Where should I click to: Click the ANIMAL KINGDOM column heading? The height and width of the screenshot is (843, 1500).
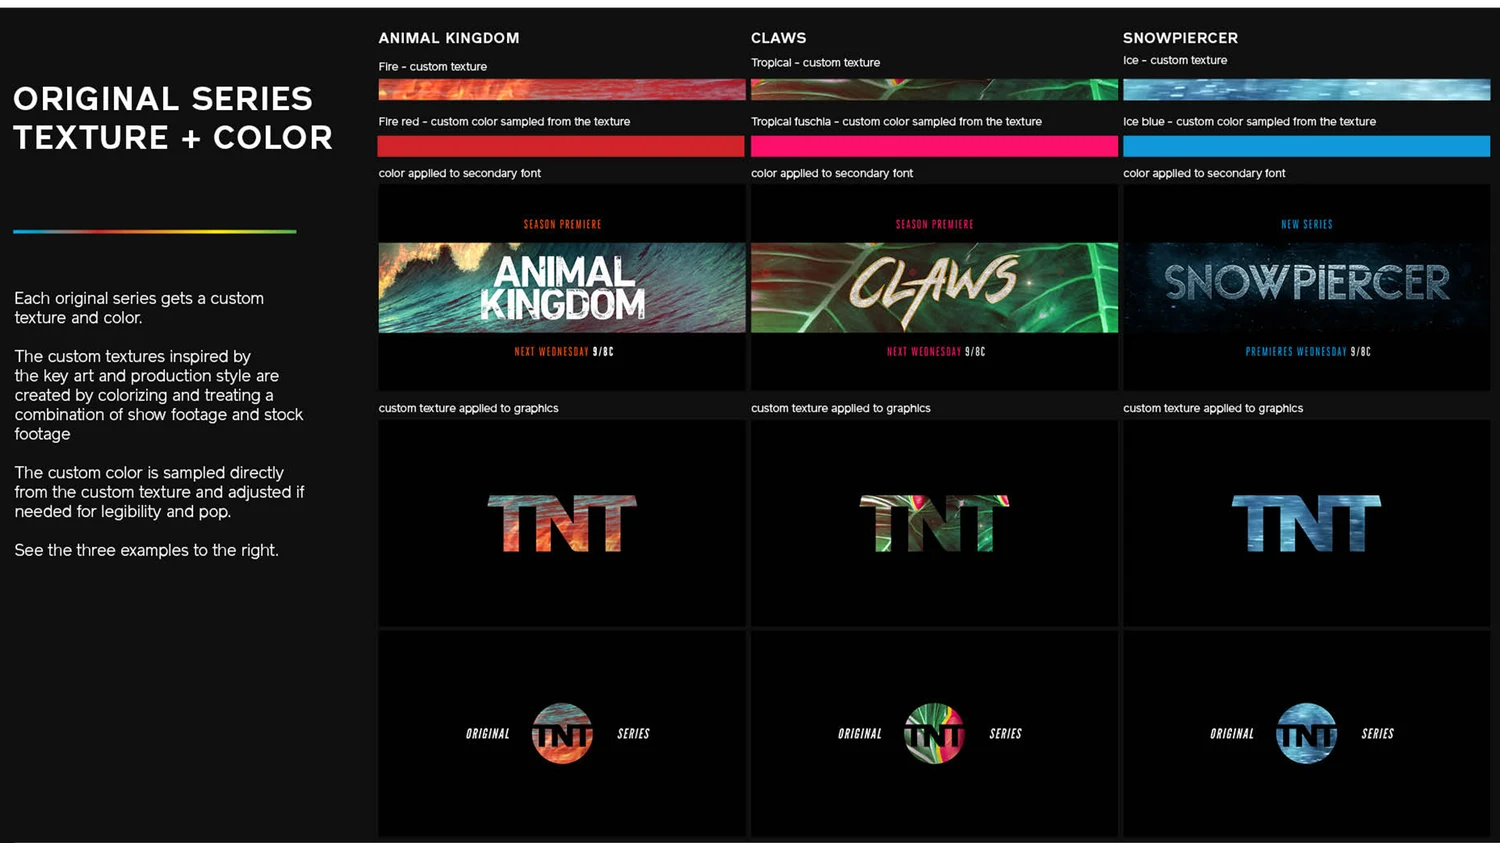click(449, 38)
